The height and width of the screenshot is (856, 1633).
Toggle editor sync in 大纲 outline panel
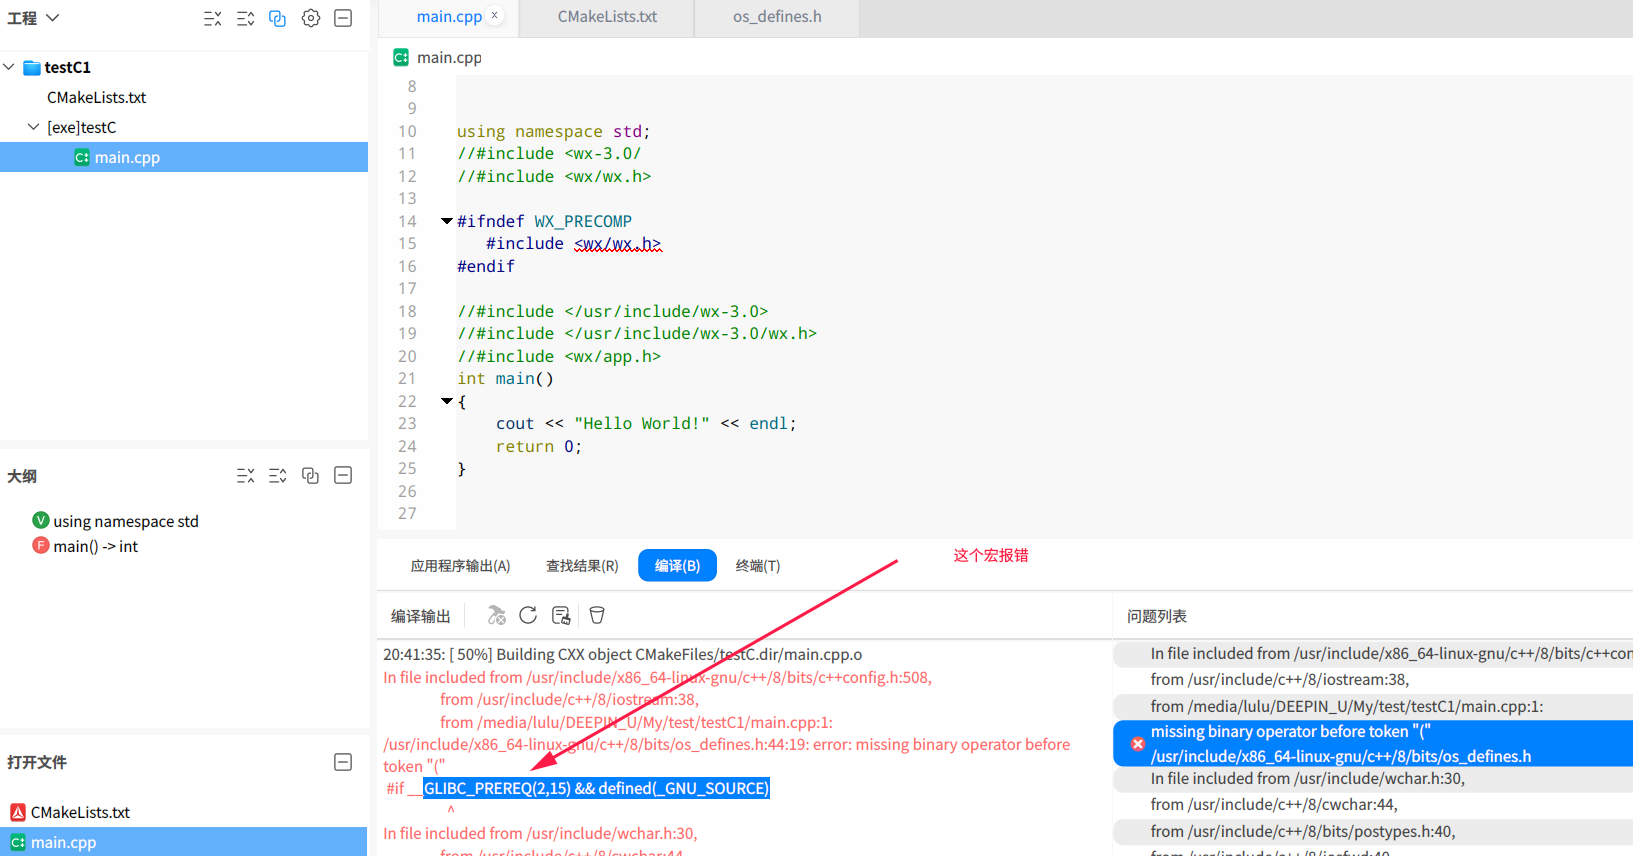tap(311, 476)
